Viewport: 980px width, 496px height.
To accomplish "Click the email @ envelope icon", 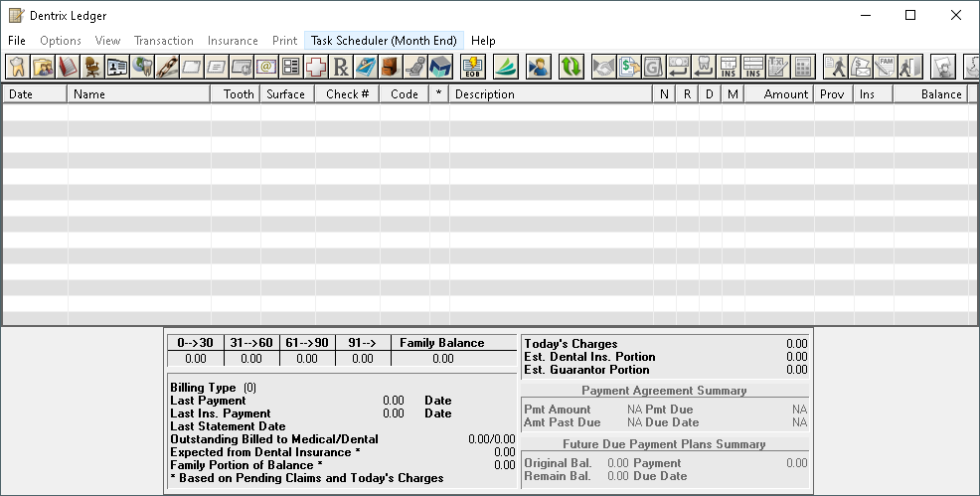I will click(x=266, y=67).
